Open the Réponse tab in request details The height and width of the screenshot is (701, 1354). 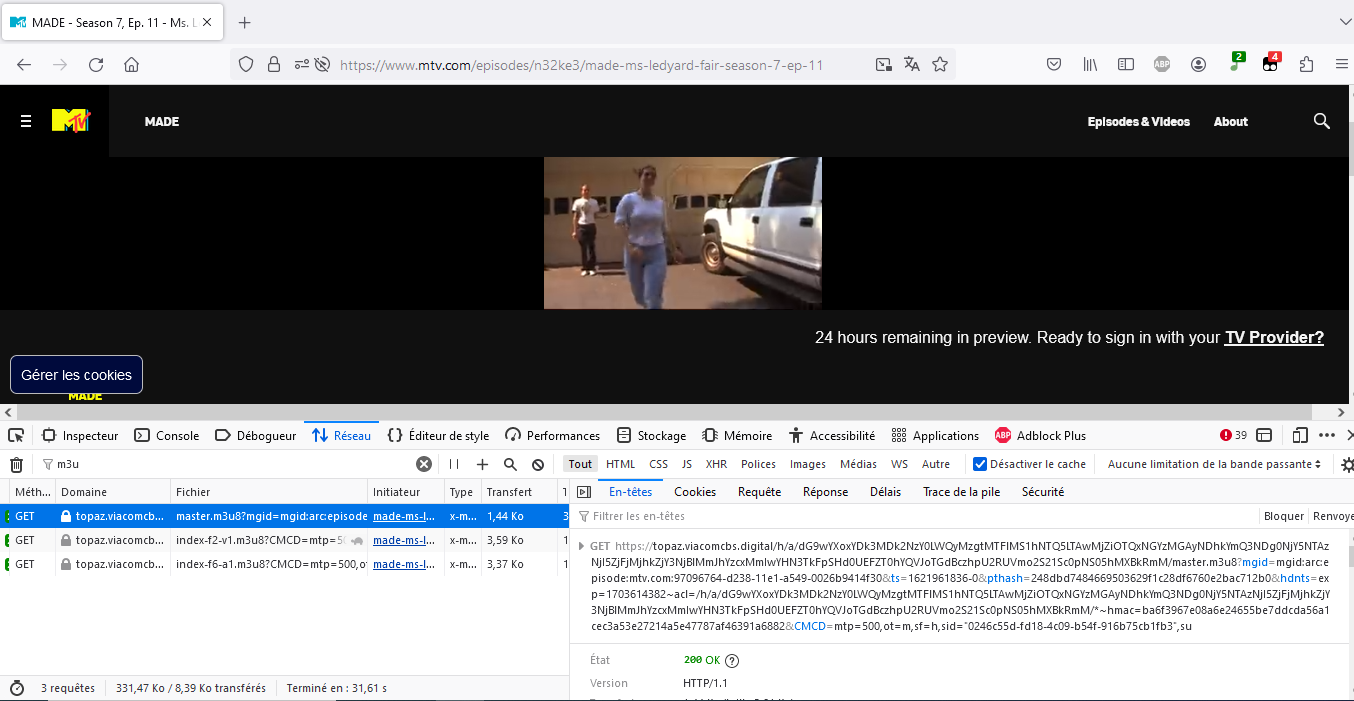click(825, 491)
